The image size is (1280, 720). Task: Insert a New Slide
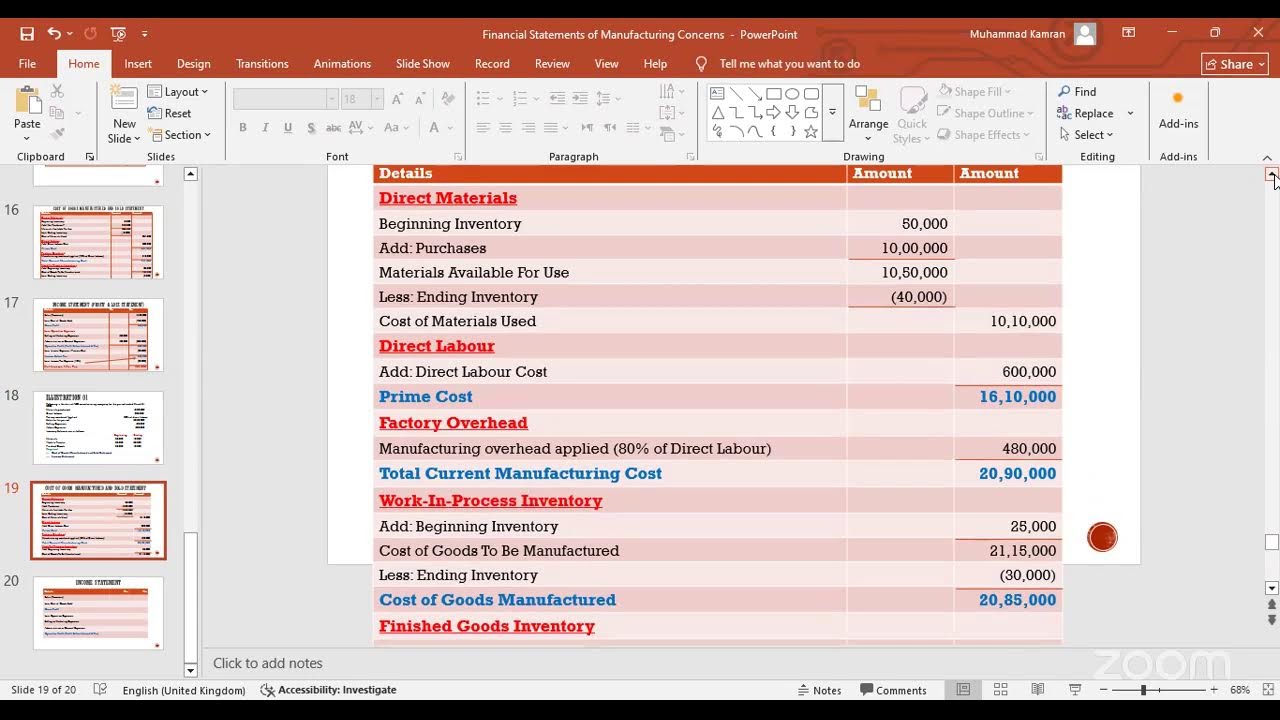click(124, 113)
